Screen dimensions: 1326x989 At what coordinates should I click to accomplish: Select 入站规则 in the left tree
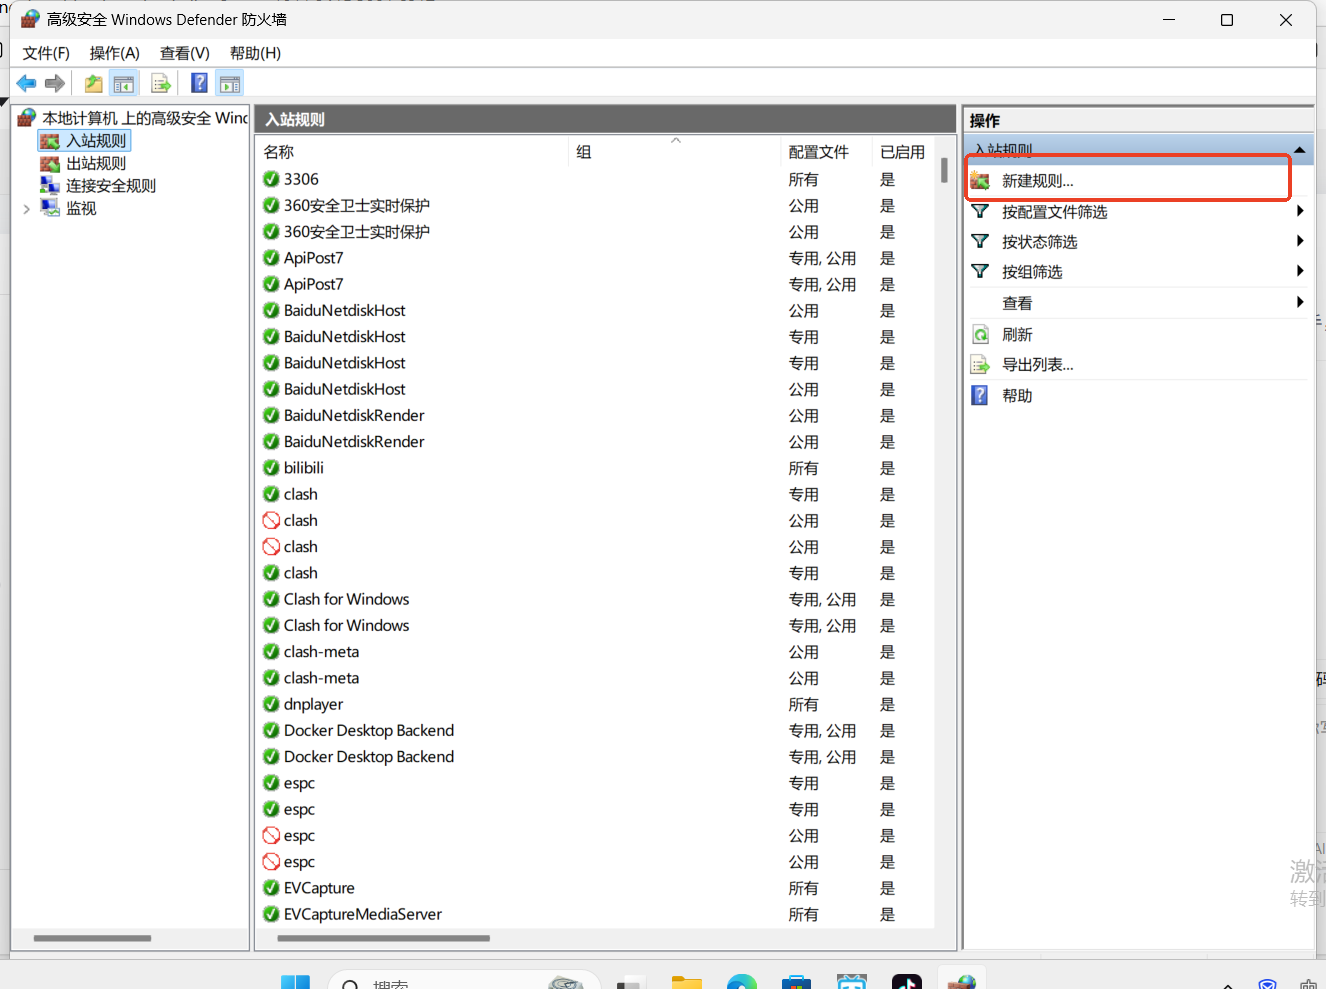96,141
